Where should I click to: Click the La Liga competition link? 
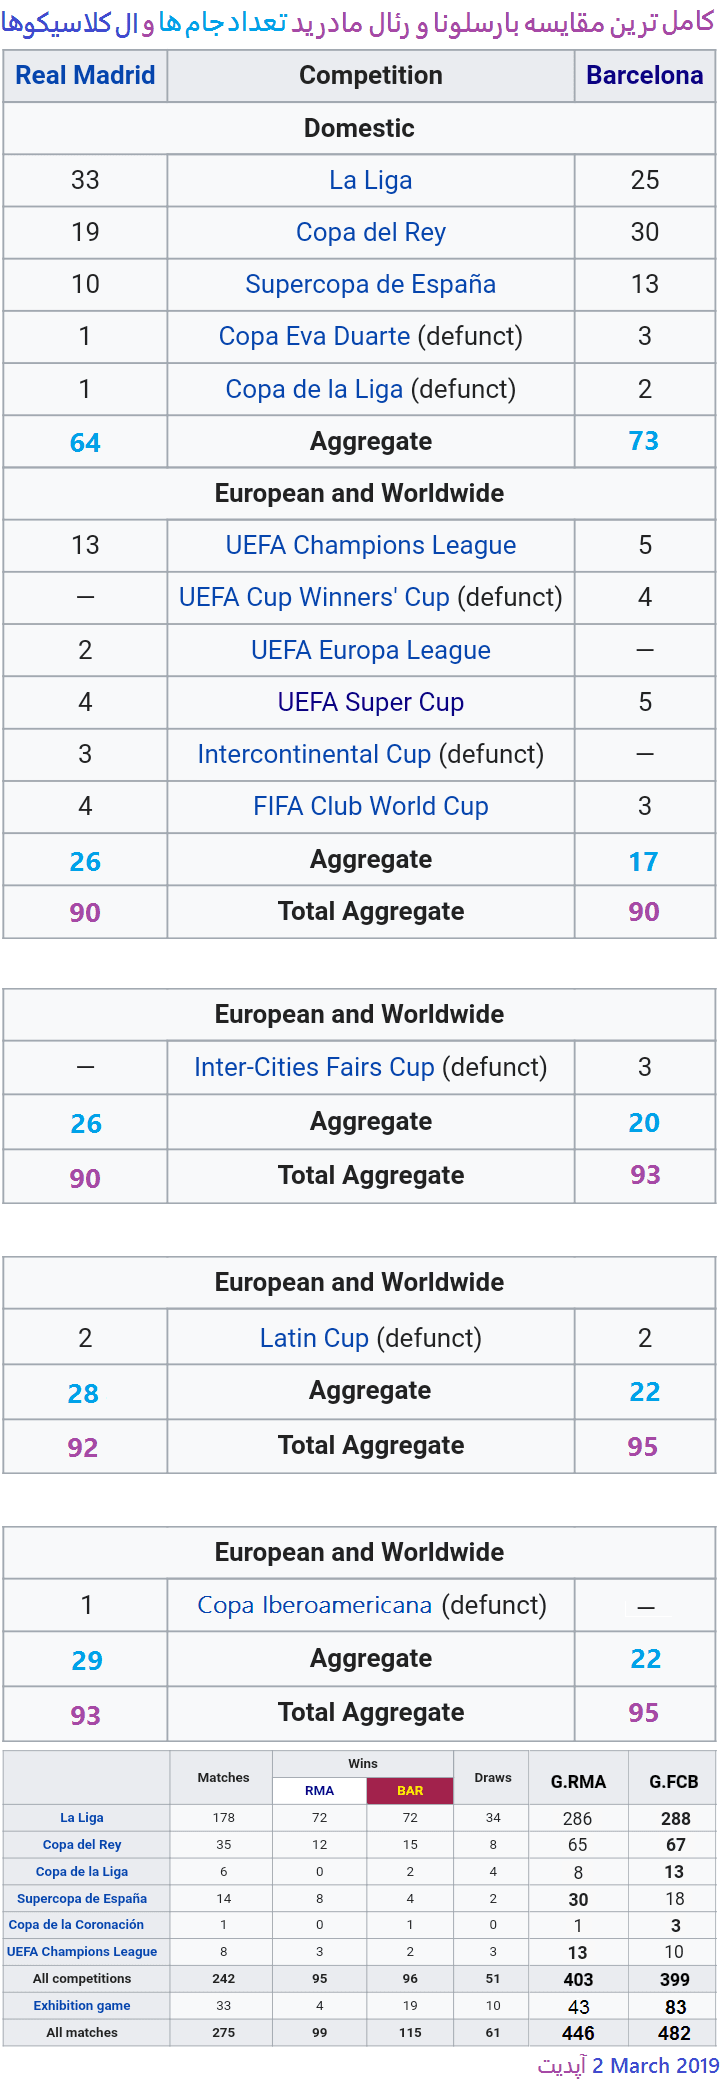370,180
